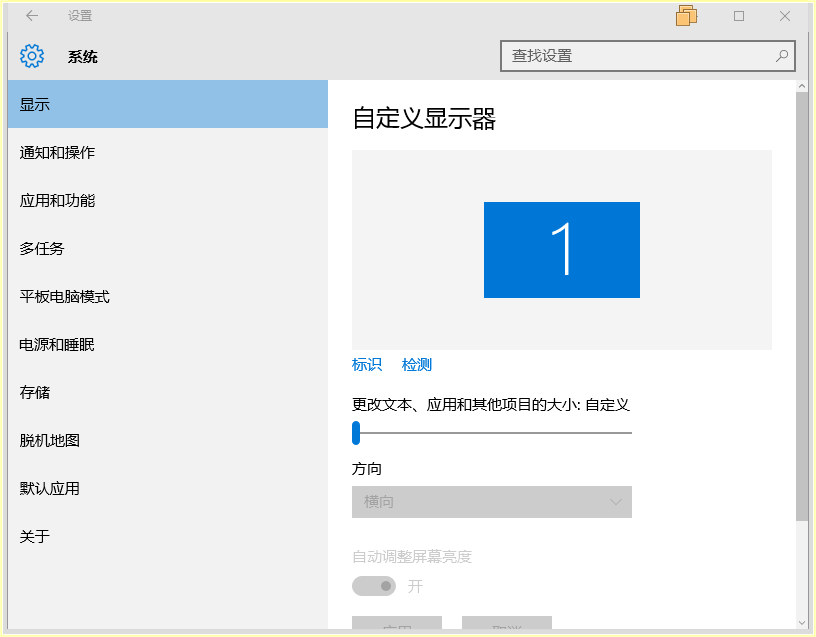Click the 自定义显示器 heading
This screenshot has height=637, width=816.
point(424,118)
